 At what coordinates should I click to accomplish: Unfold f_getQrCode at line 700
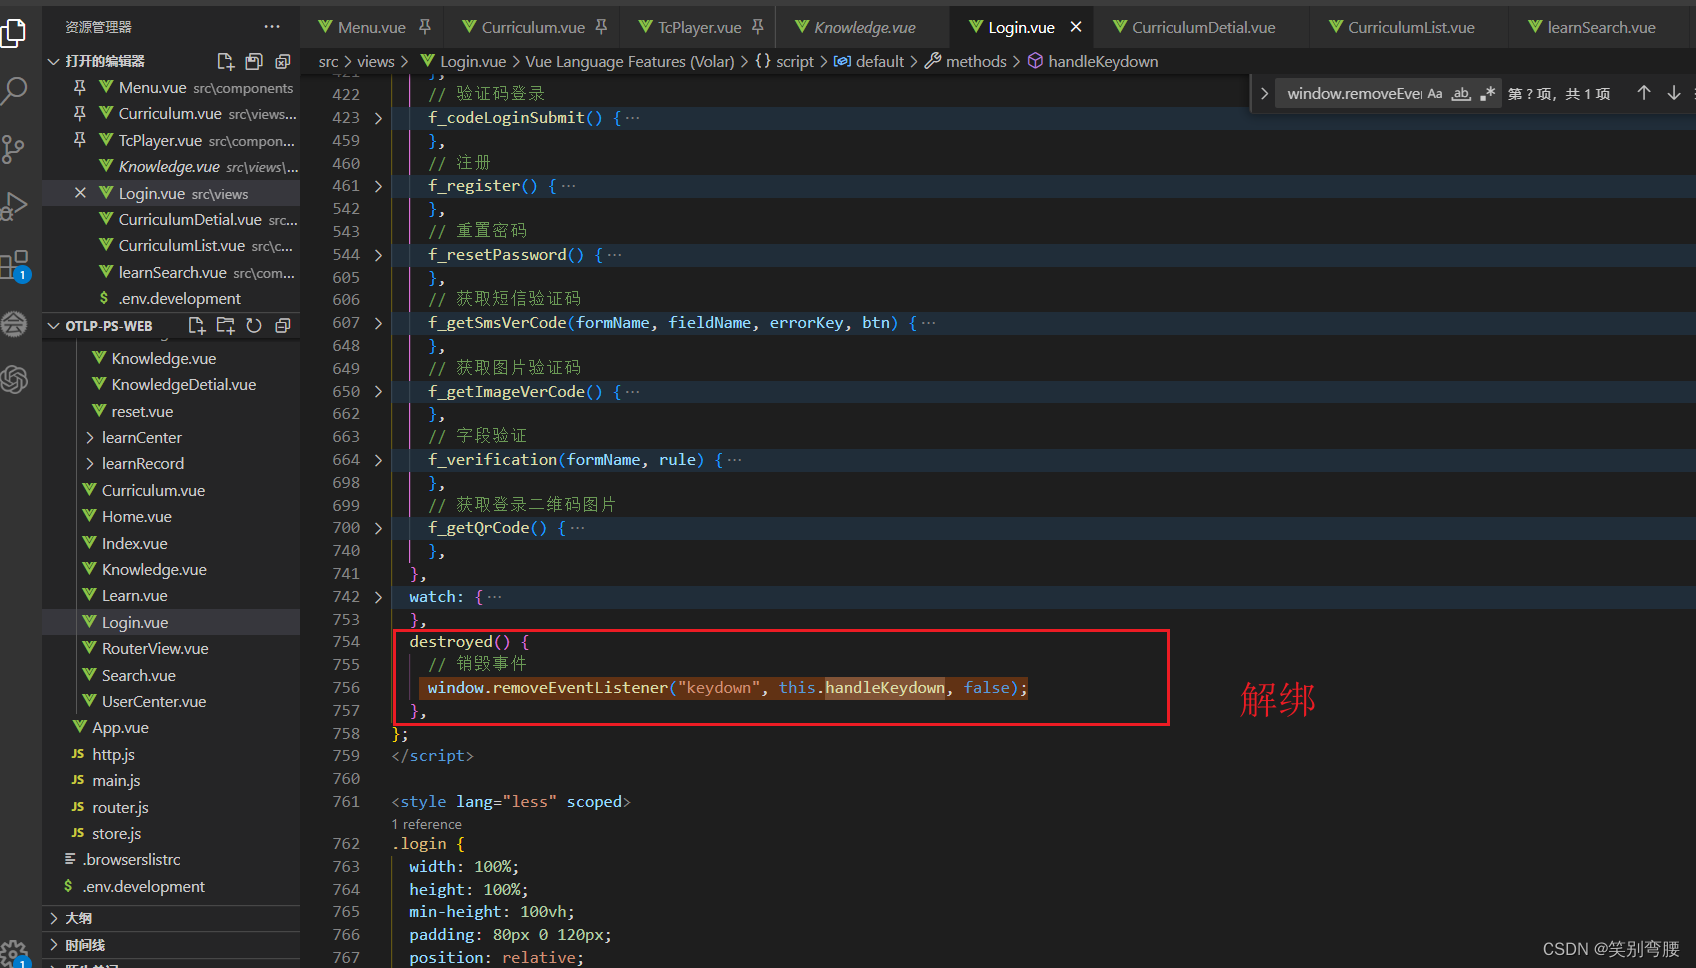(378, 528)
